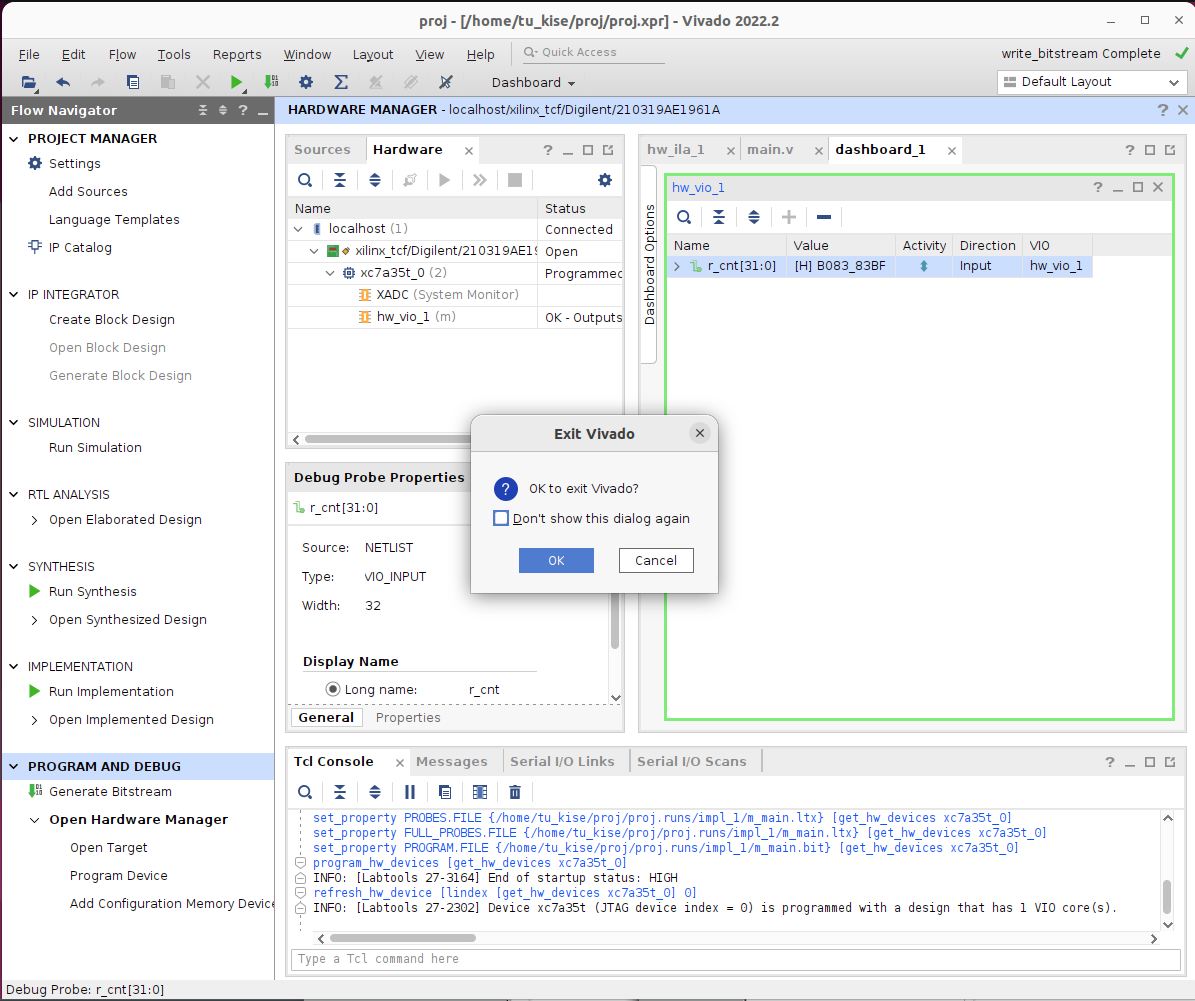The height and width of the screenshot is (1001, 1195).
Task: Open the Reports menu
Action: tap(237, 55)
